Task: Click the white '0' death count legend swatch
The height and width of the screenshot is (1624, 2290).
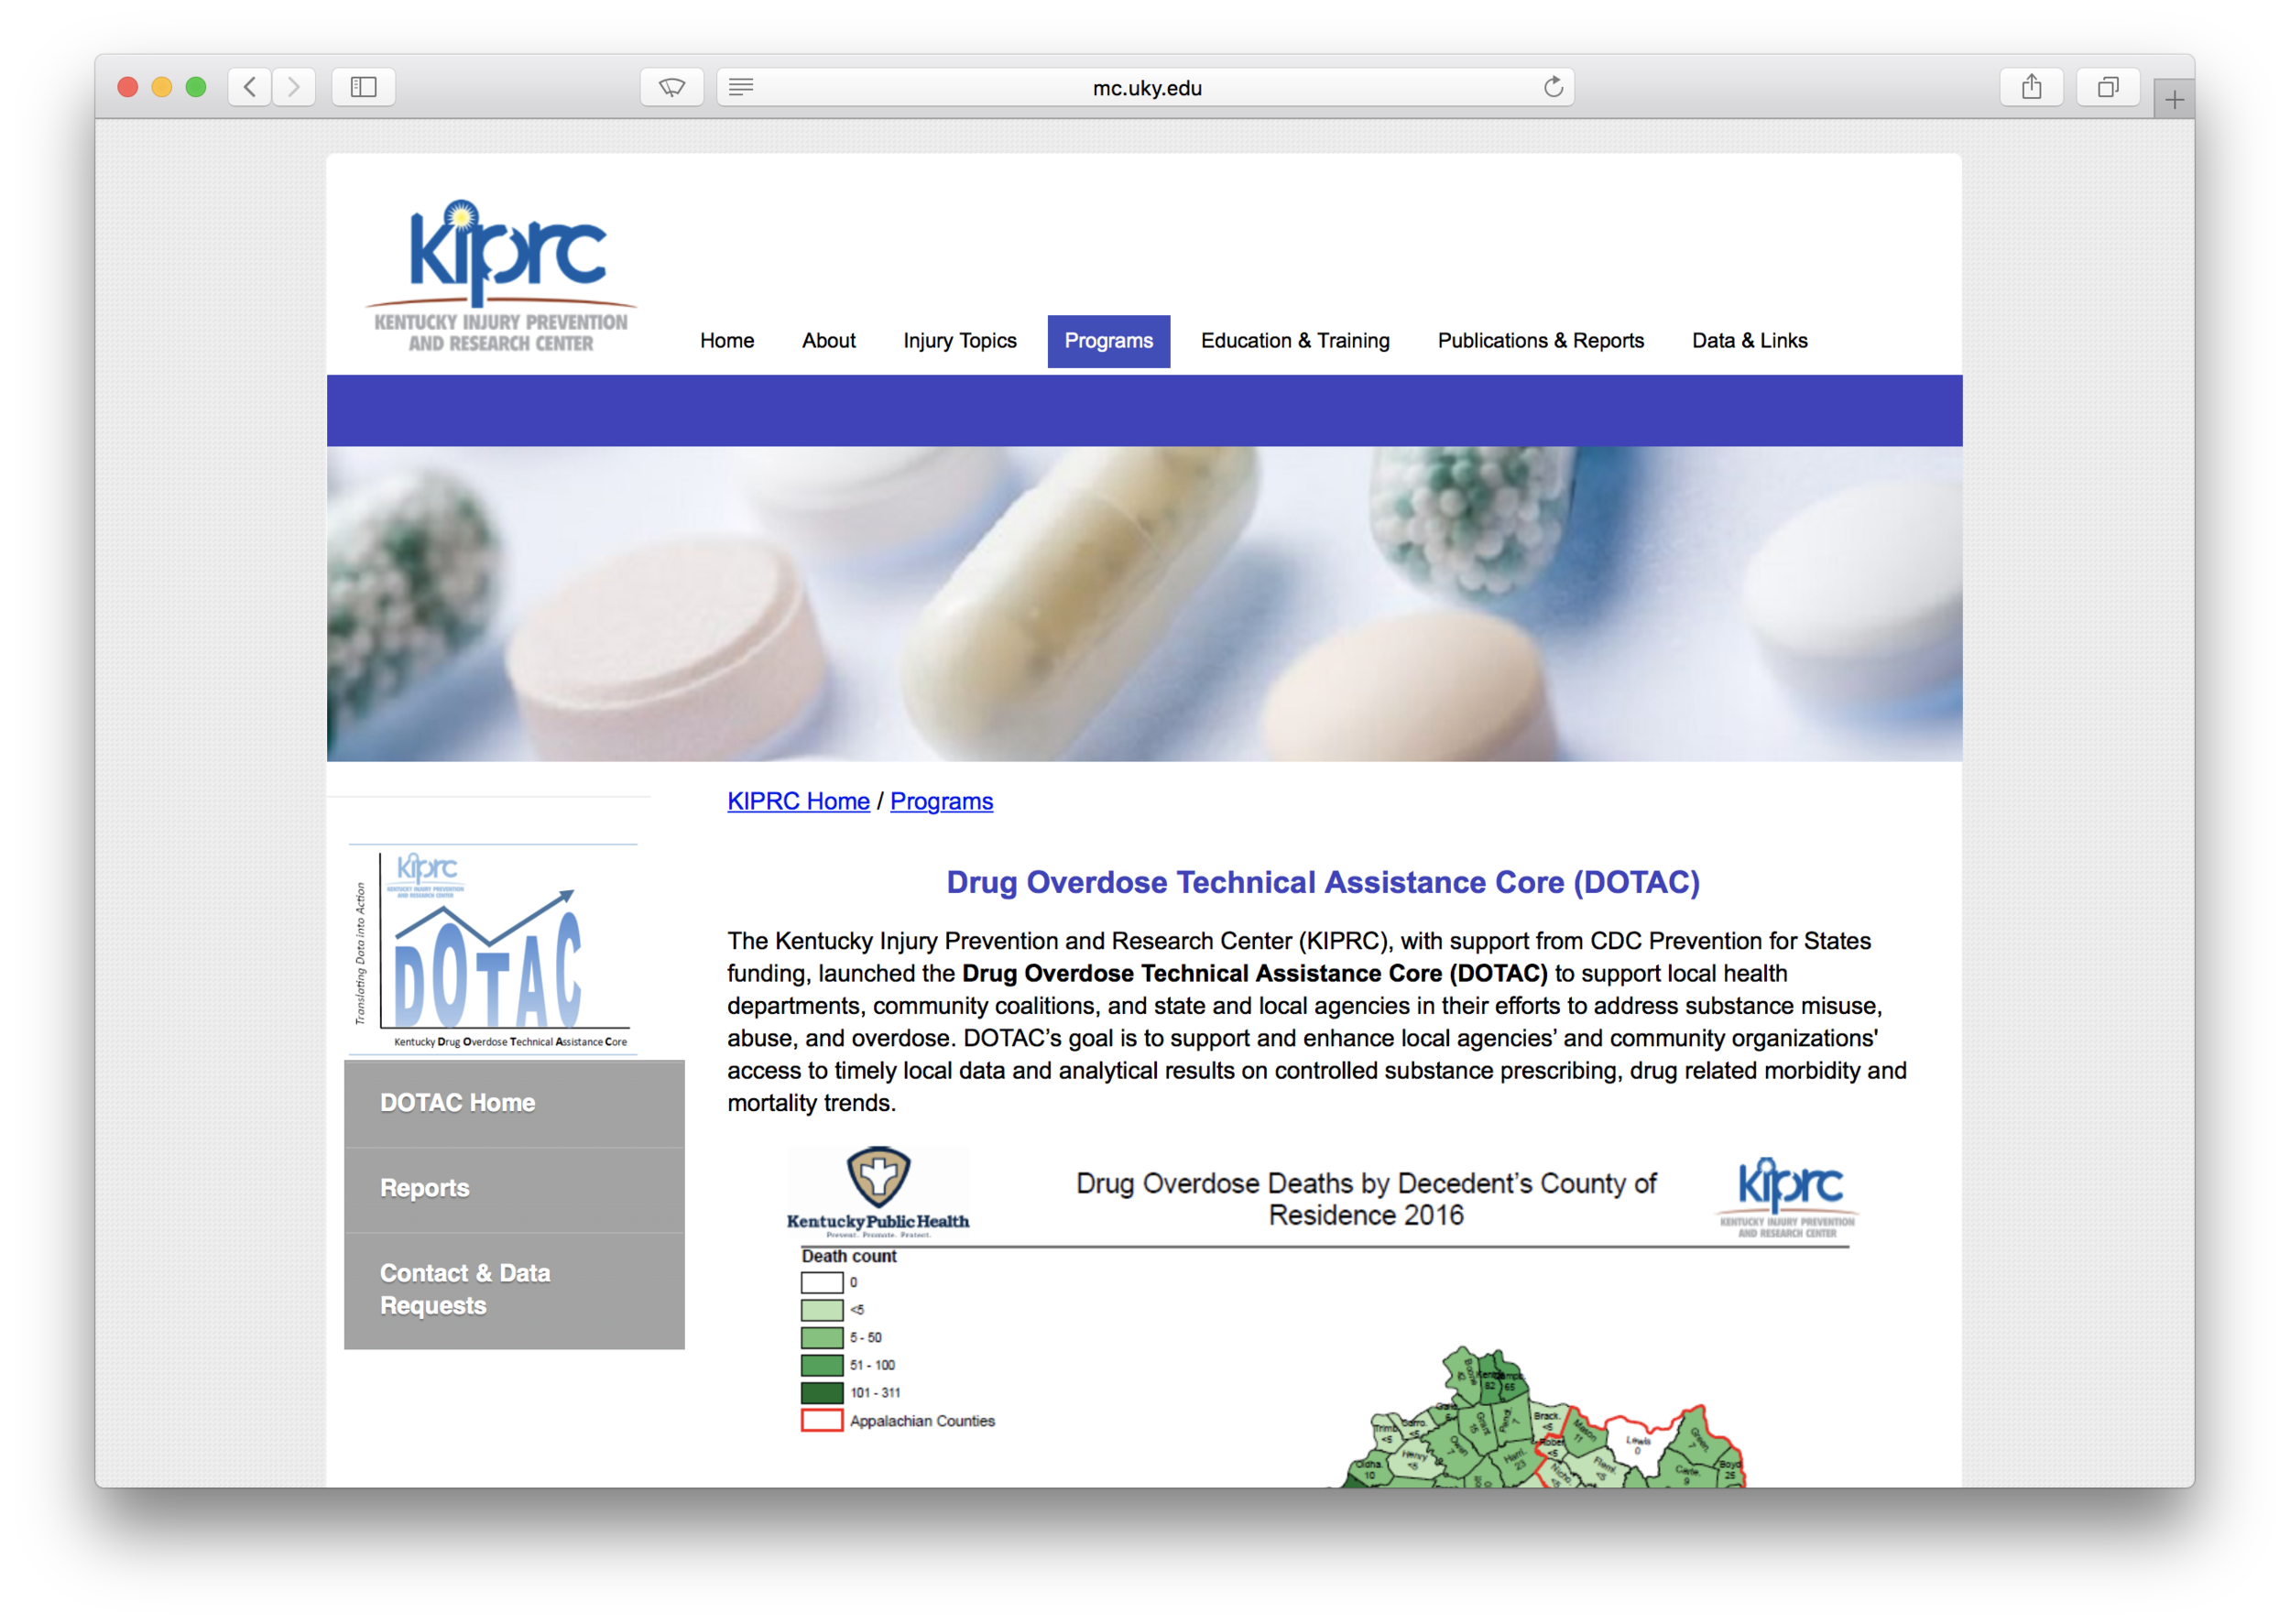Action: click(822, 1283)
